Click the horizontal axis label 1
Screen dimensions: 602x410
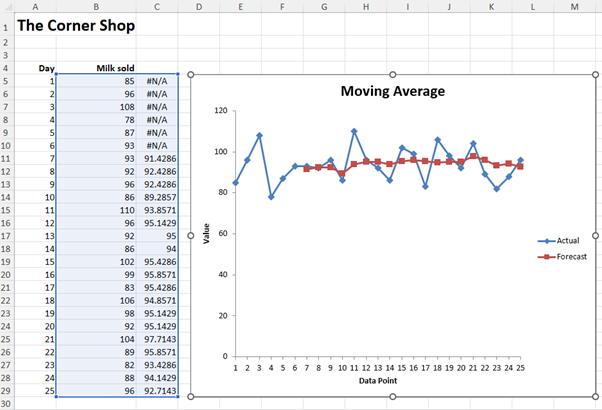tap(235, 368)
